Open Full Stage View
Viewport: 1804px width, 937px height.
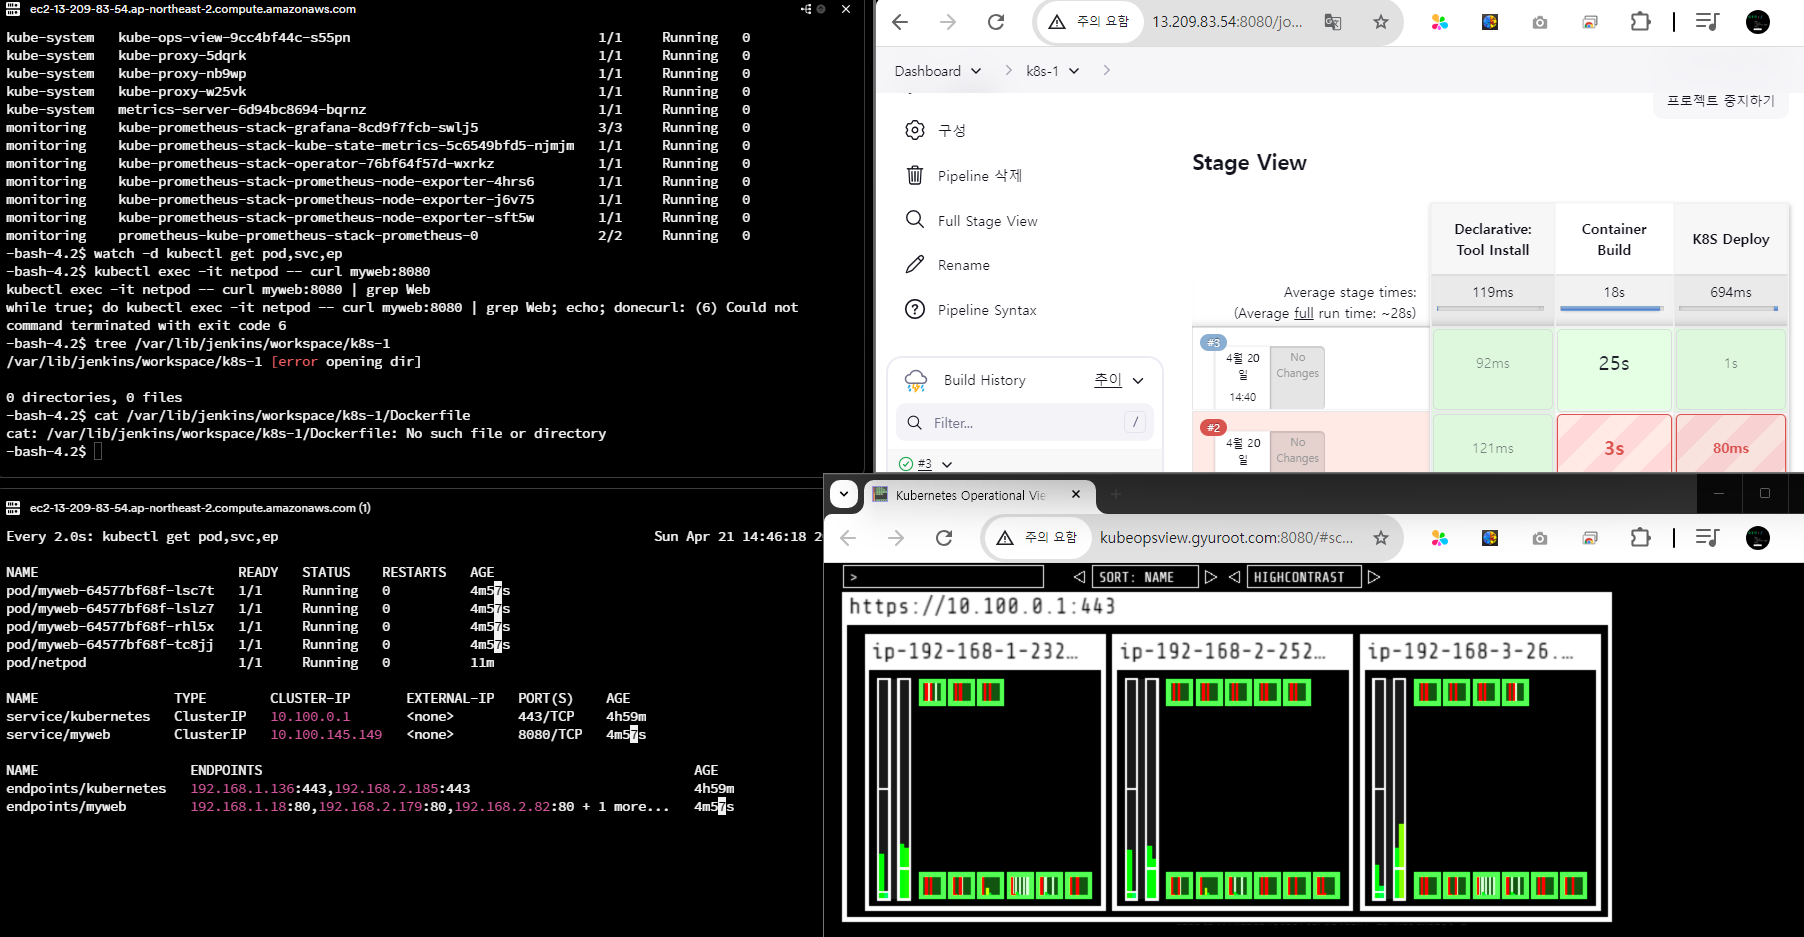pos(972,221)
